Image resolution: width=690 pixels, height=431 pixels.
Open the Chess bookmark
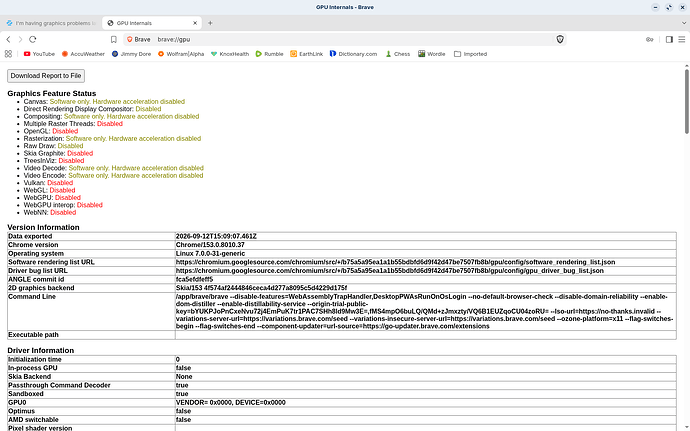point(397,54)
